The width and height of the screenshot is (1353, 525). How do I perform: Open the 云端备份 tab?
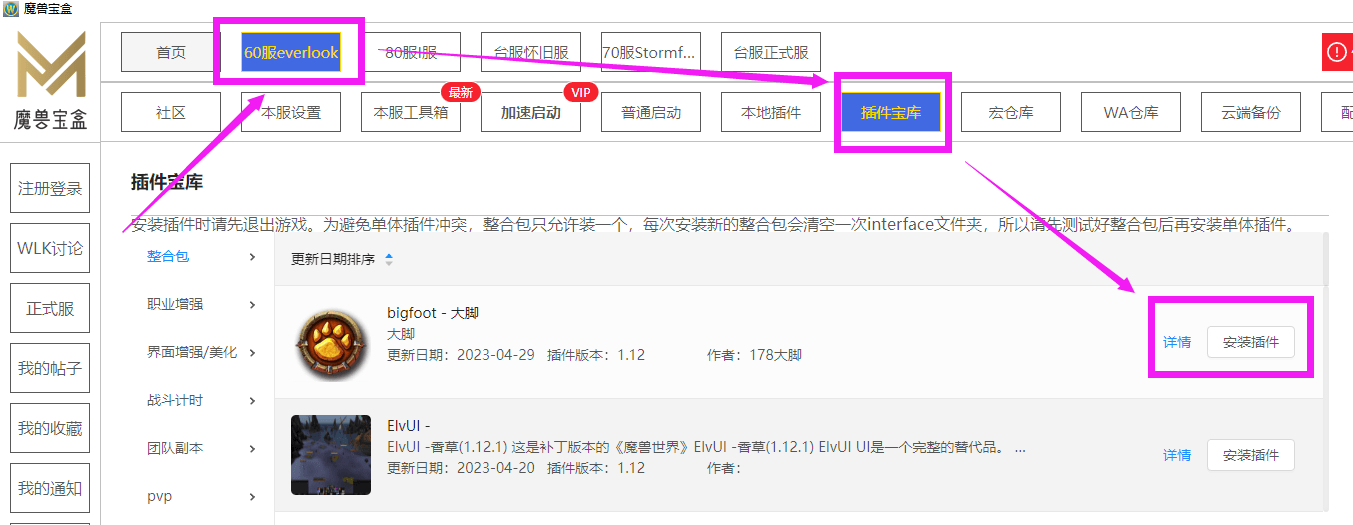[x=1251, y=112]
